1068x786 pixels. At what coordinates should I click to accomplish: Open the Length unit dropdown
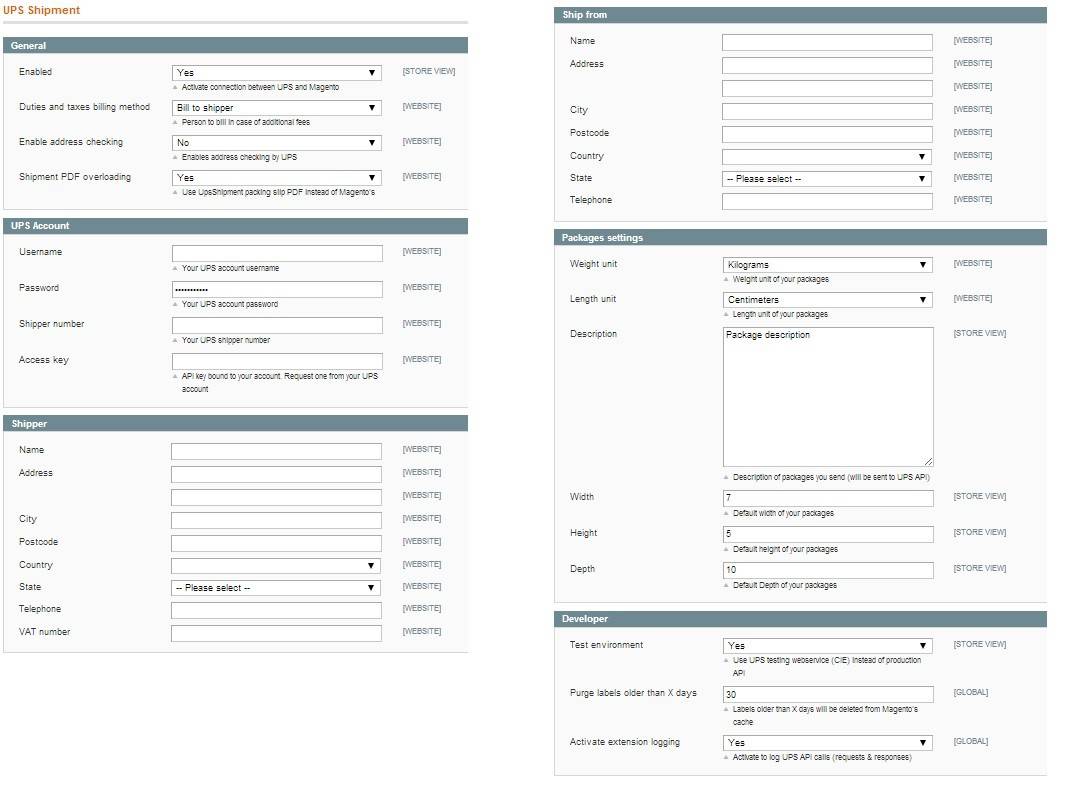827,300
